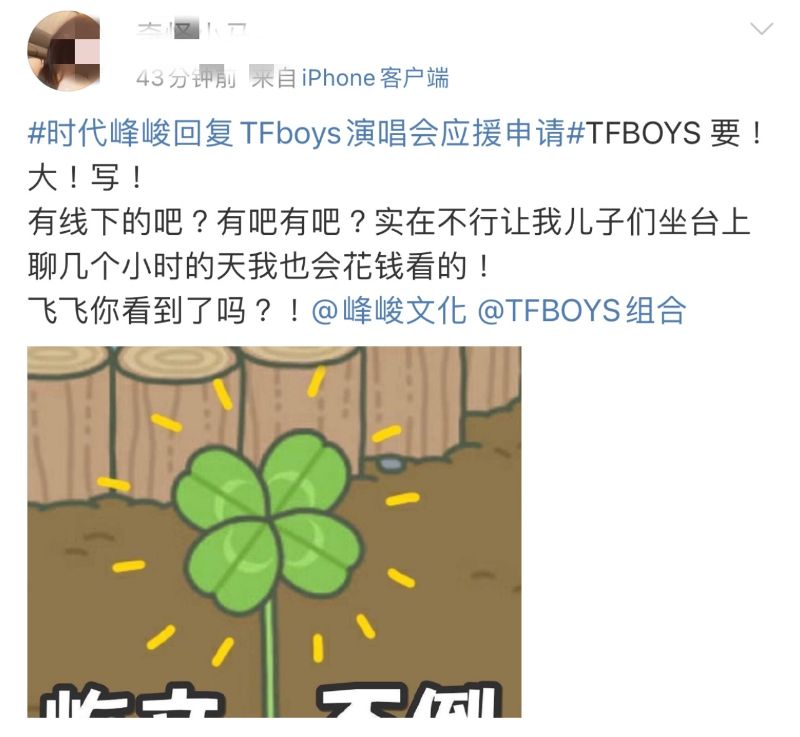Open the poster's blurred username
The height and width of the screenshot is (737, 800).
(x=193, y=32)
